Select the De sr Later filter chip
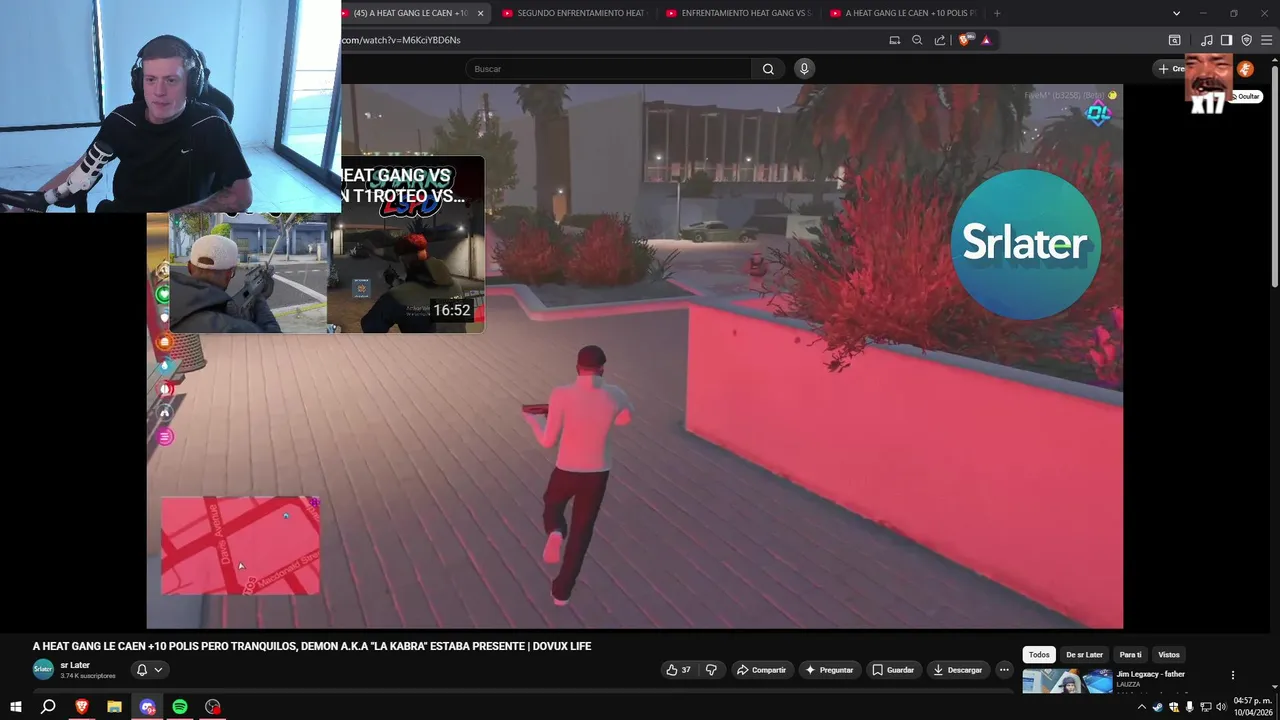Screen dimensions: 1280x720 click(x=1084, y=655)
